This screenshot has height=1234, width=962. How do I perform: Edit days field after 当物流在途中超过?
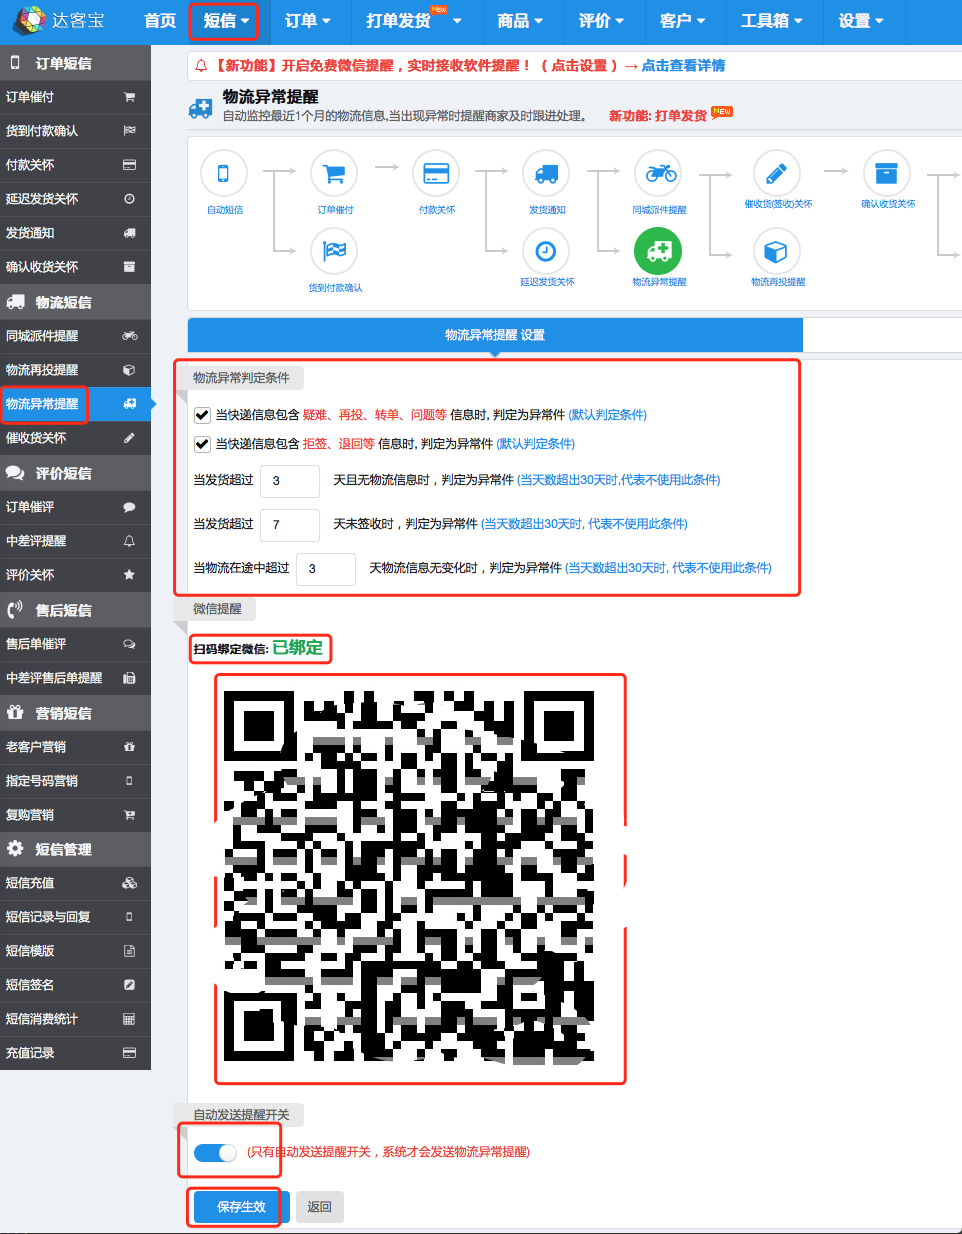[326, 569]
